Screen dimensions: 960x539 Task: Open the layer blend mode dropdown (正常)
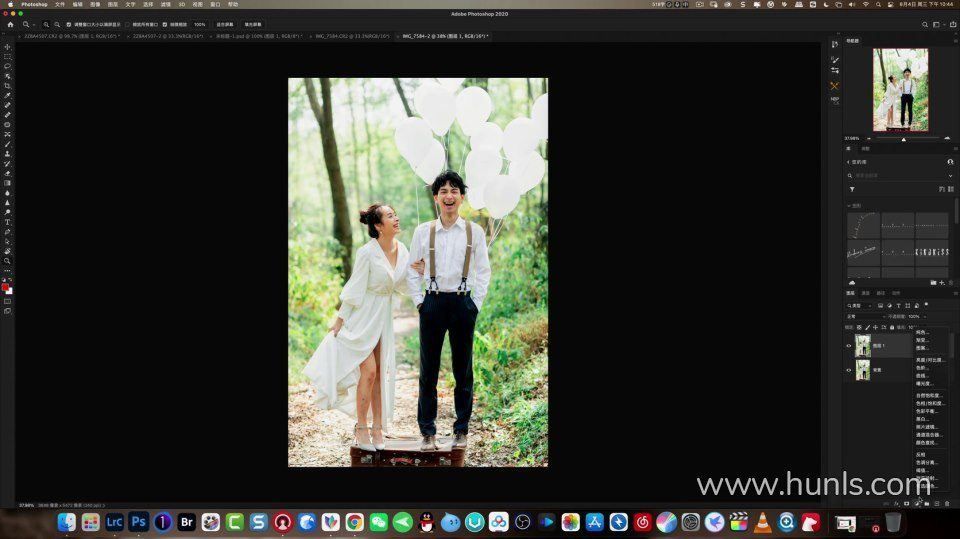pos(863,316)
